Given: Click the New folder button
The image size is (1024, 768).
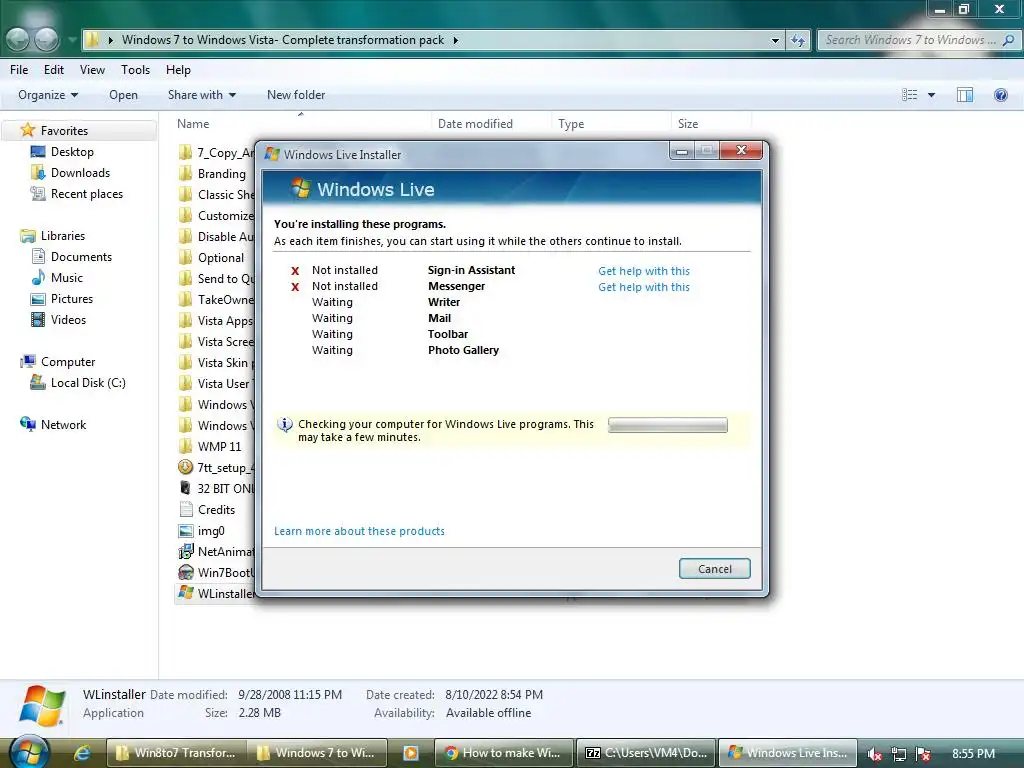Looking at the screenshot, I should tap(296, 95).
